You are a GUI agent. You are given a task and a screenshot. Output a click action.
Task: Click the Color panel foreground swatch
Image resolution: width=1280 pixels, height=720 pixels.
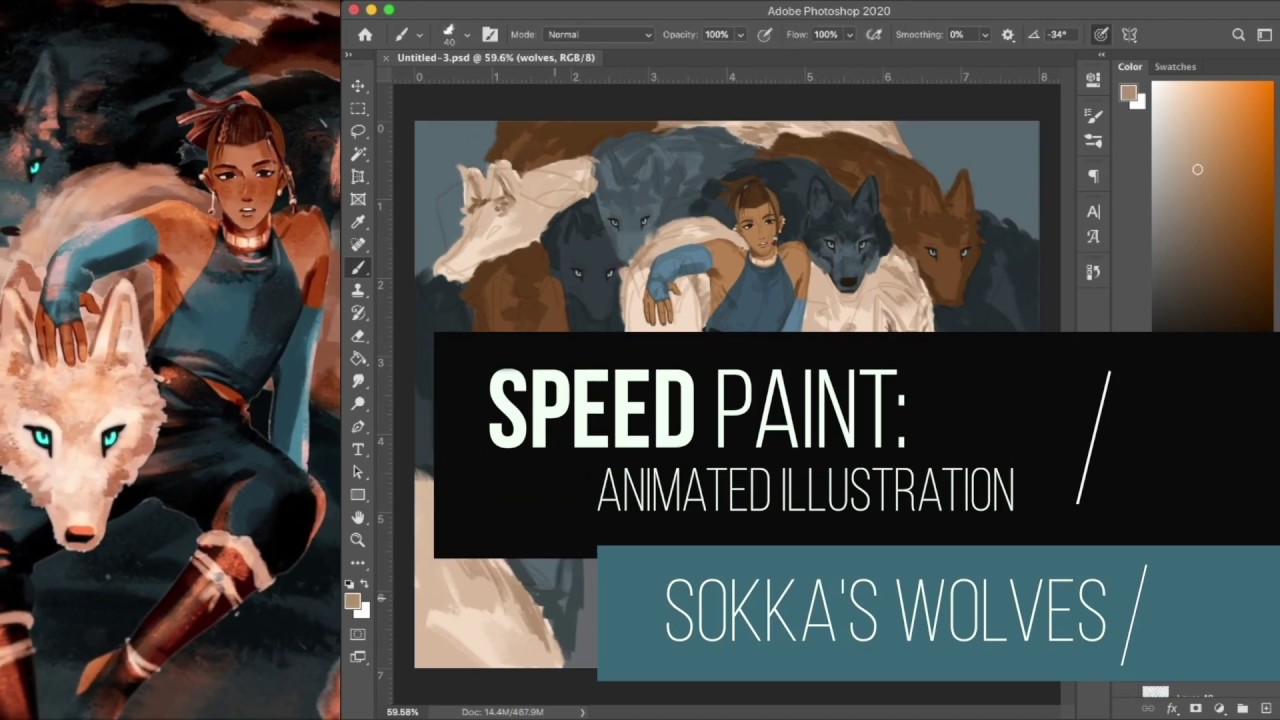[1128, 93]
